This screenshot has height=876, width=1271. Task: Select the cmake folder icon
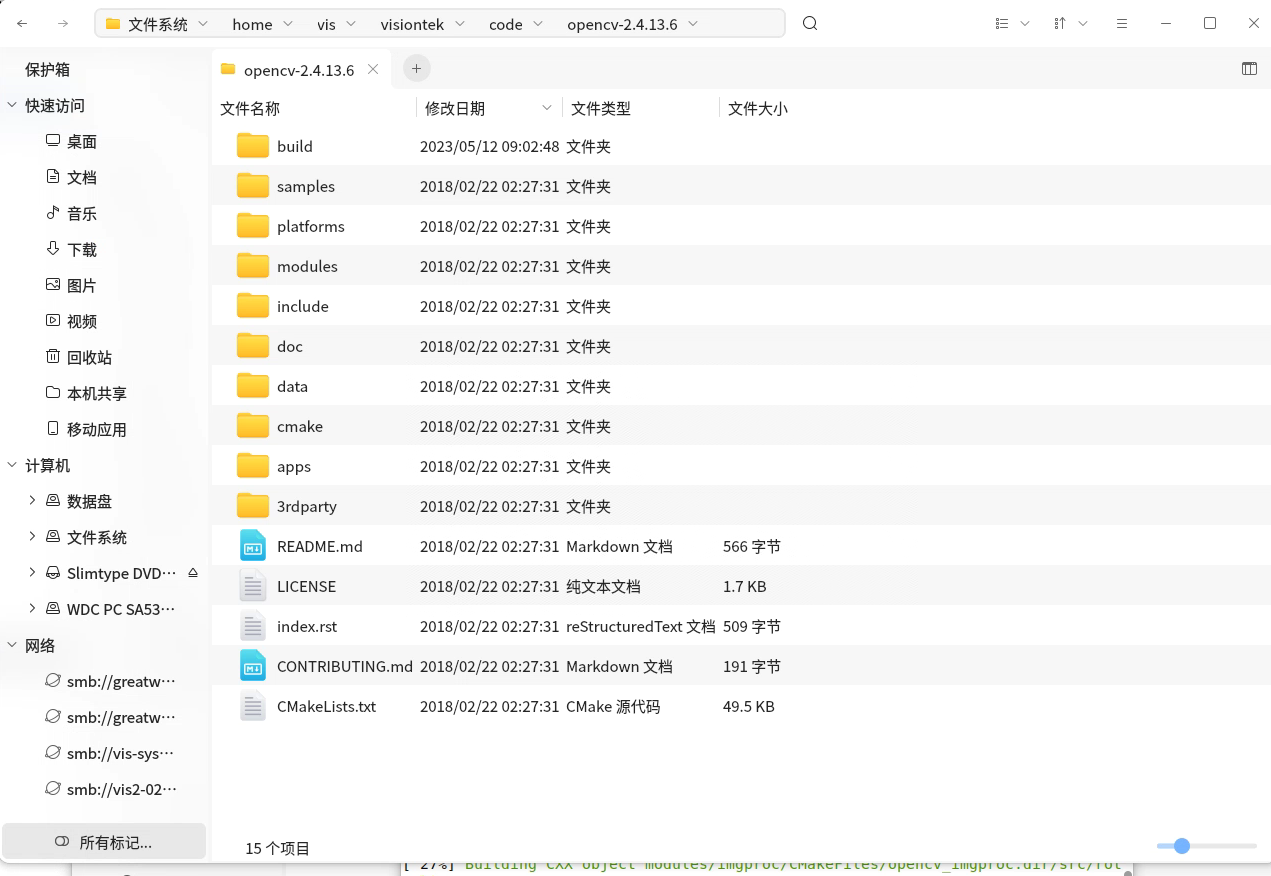pos(253,426)
